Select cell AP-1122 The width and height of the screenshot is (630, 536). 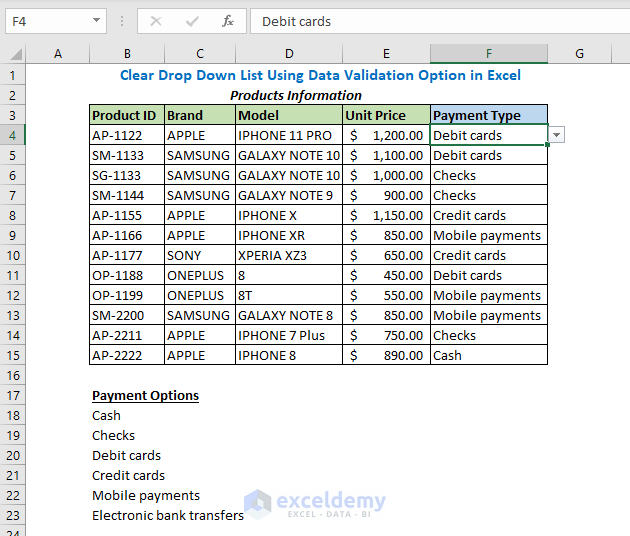[x=127, y=135]
